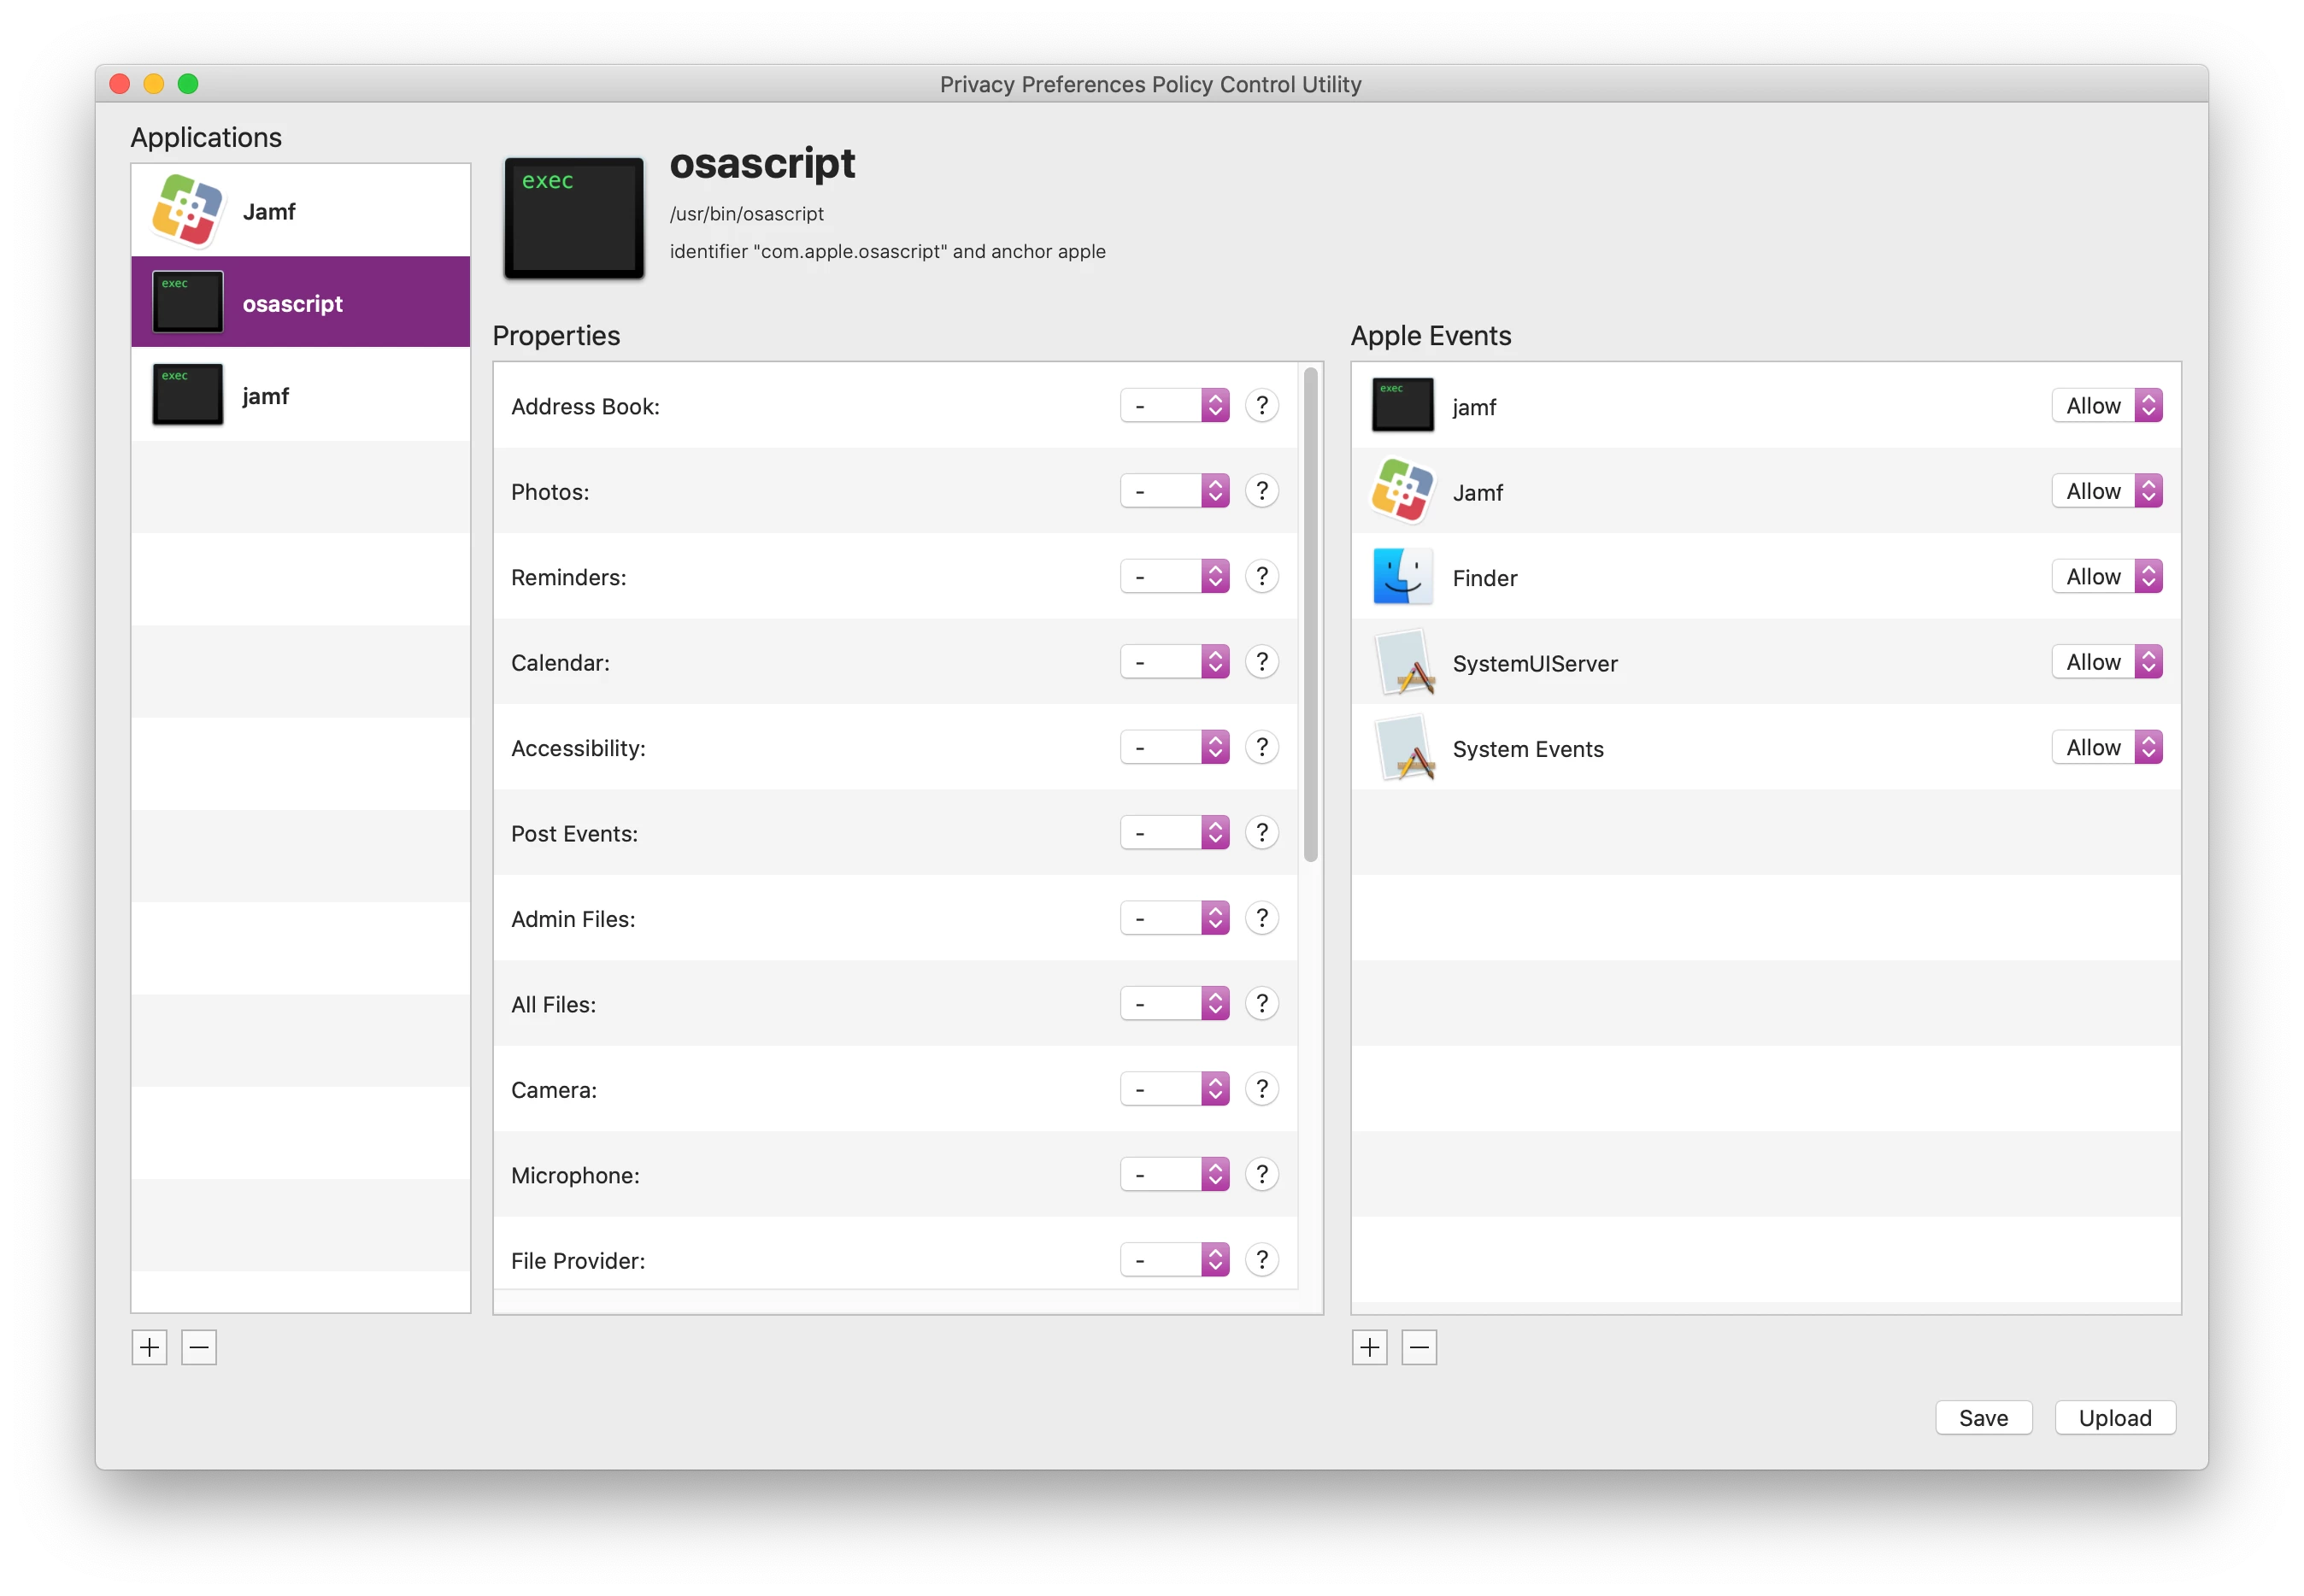The image size is (2304, 1596).
Task: Select the Jamf app in the Applications list
Action: pyautogui.click(x=300, y=211)
